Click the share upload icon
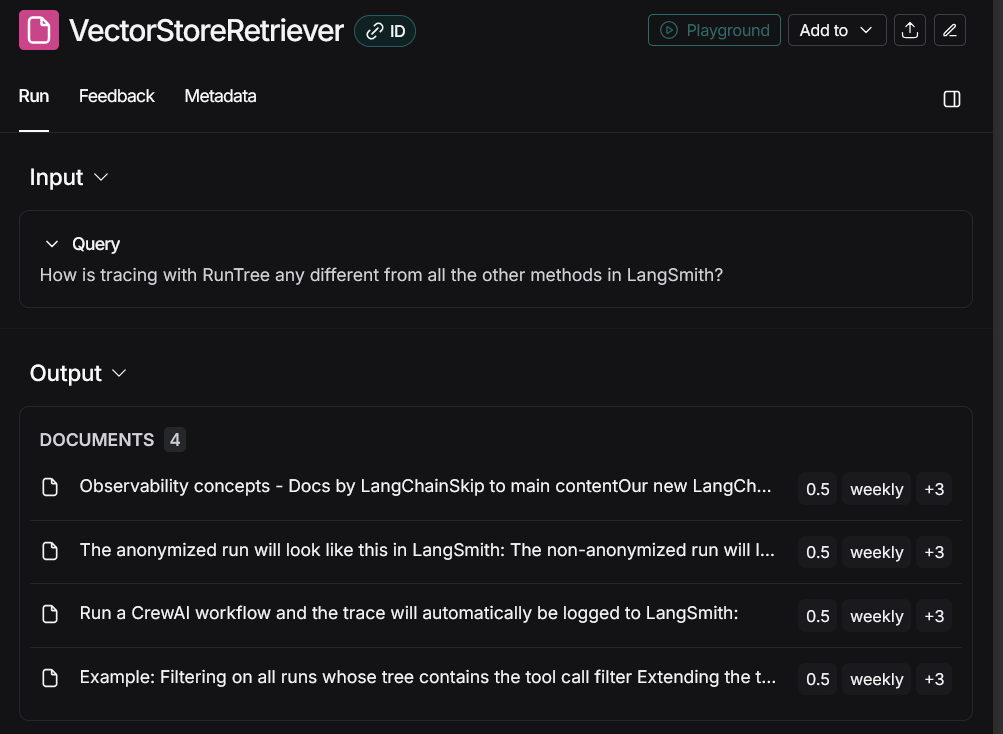1003x734 pixels. click(910, 30)
